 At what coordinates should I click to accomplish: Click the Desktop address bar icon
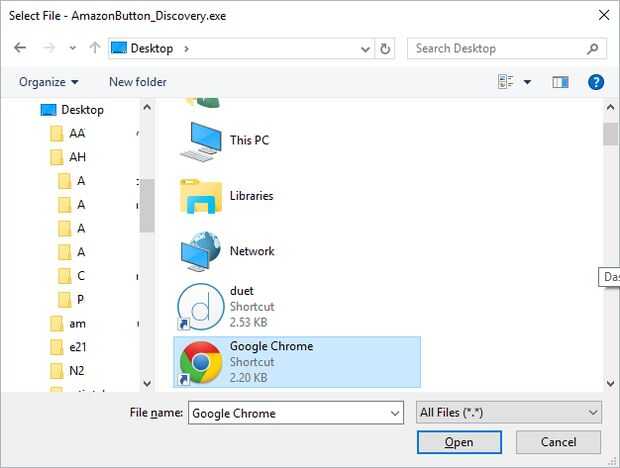tap(119, 48)
